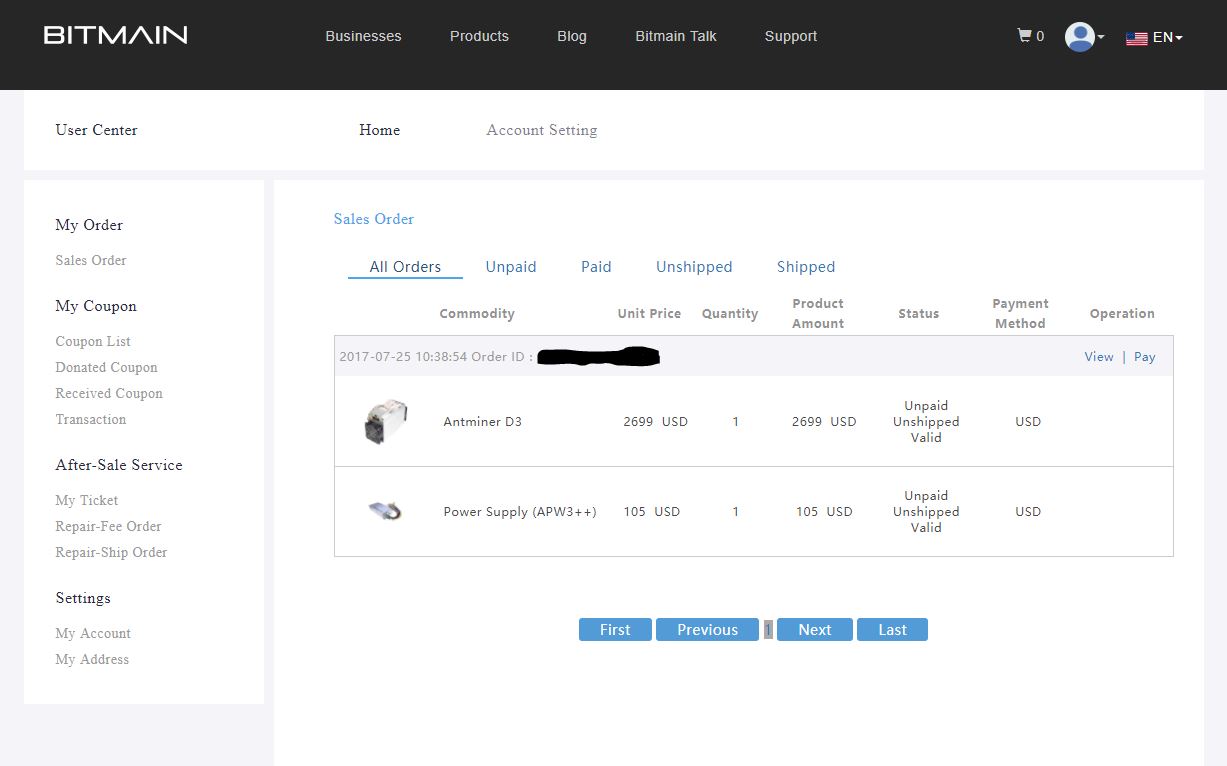Open My Ticket in the sidebar

[x=87, y=500]
